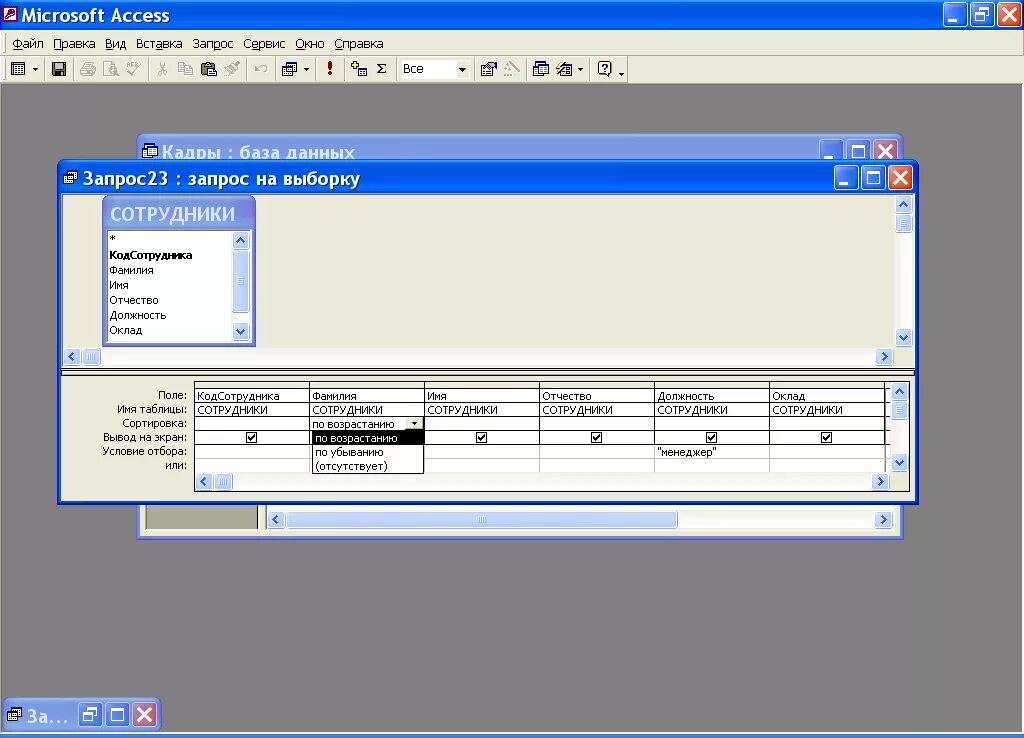
Task: Open the Окно menu
Action: point(310,44)
